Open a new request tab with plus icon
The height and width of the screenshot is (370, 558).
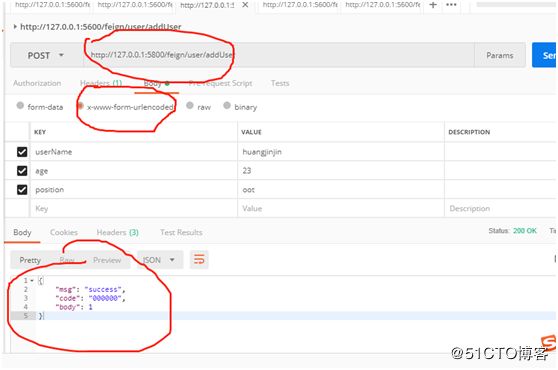tap(433, 5)
